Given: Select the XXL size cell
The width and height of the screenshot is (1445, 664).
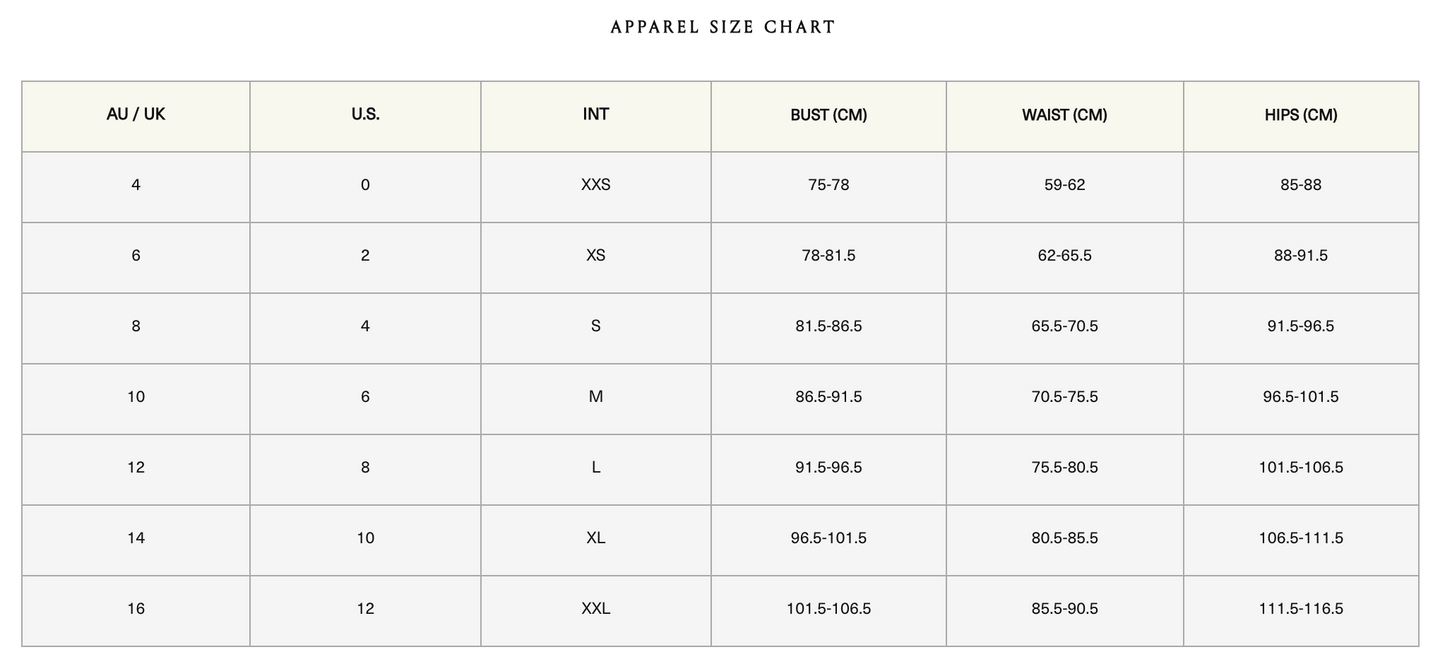Looking at the screenshot, I should [x=596, y=609].
